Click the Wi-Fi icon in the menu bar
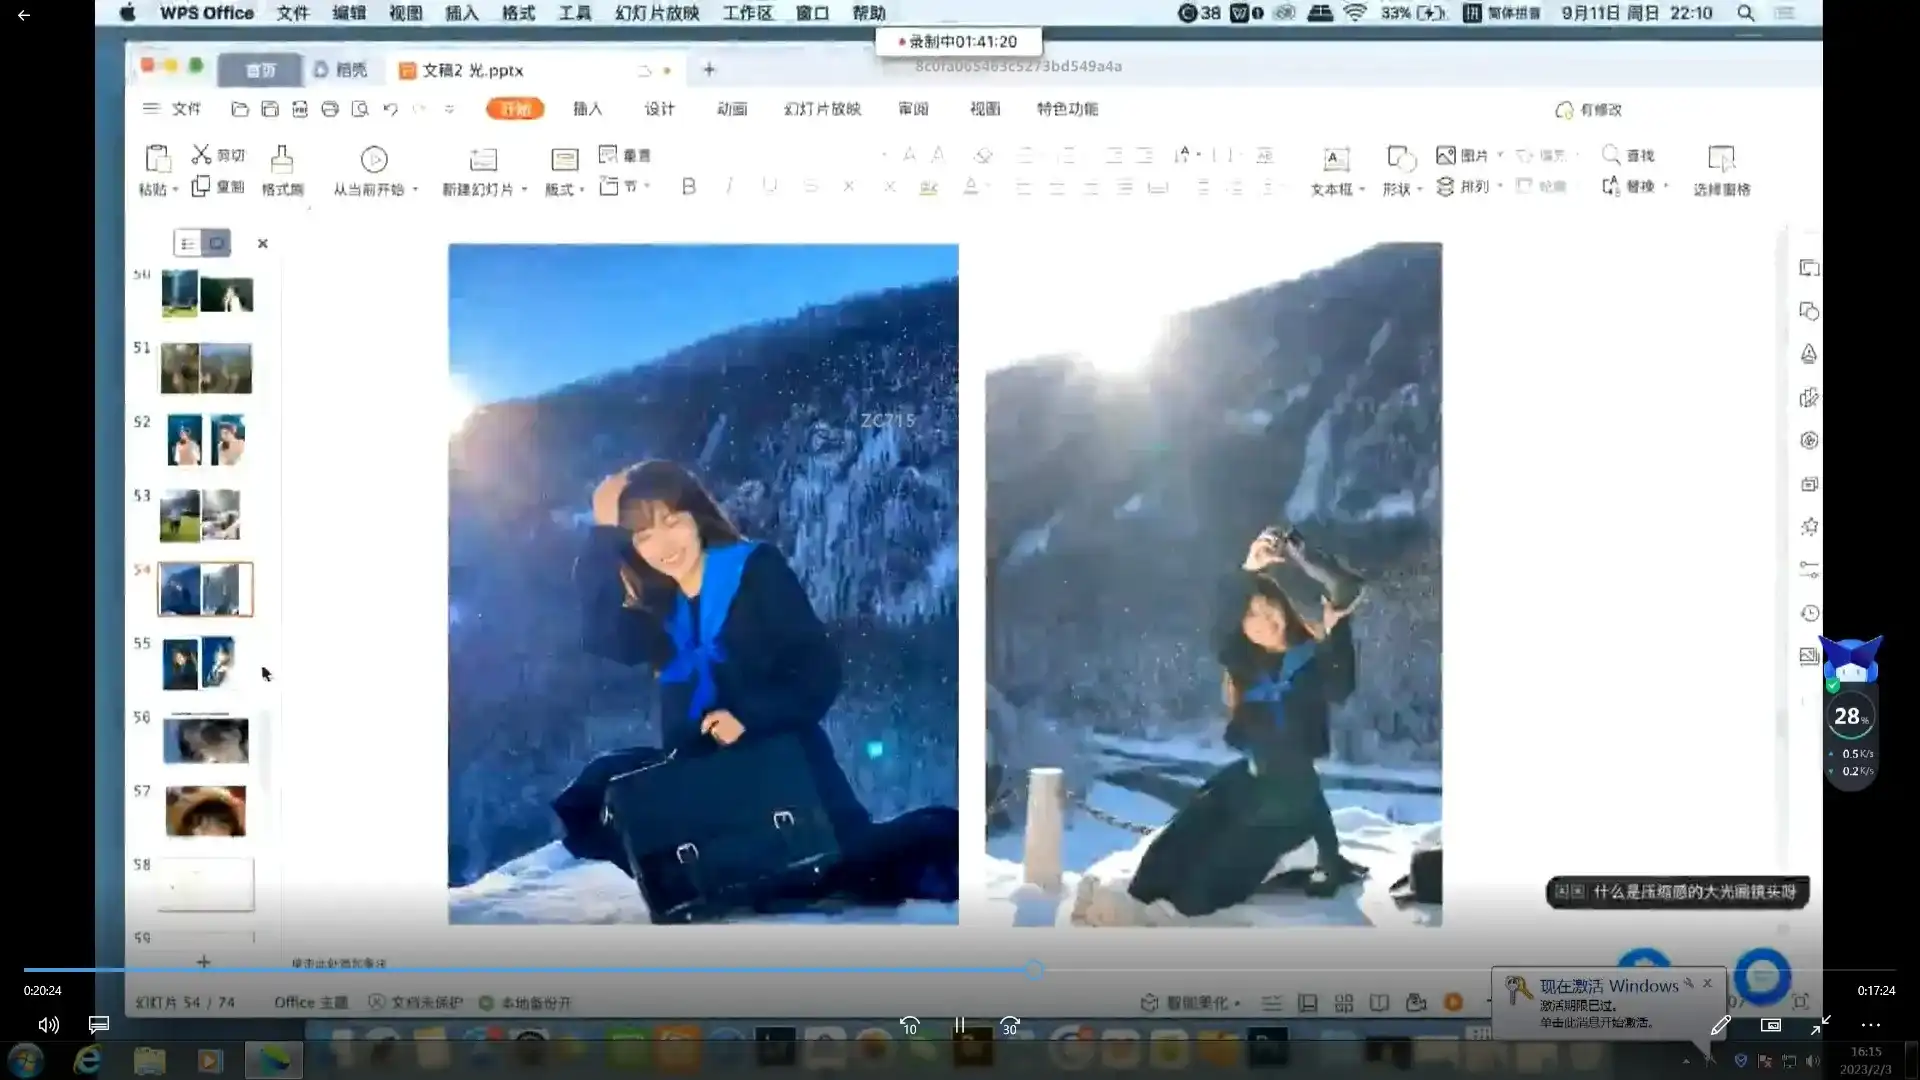1920x1080 pixels. coord(1354,13)
